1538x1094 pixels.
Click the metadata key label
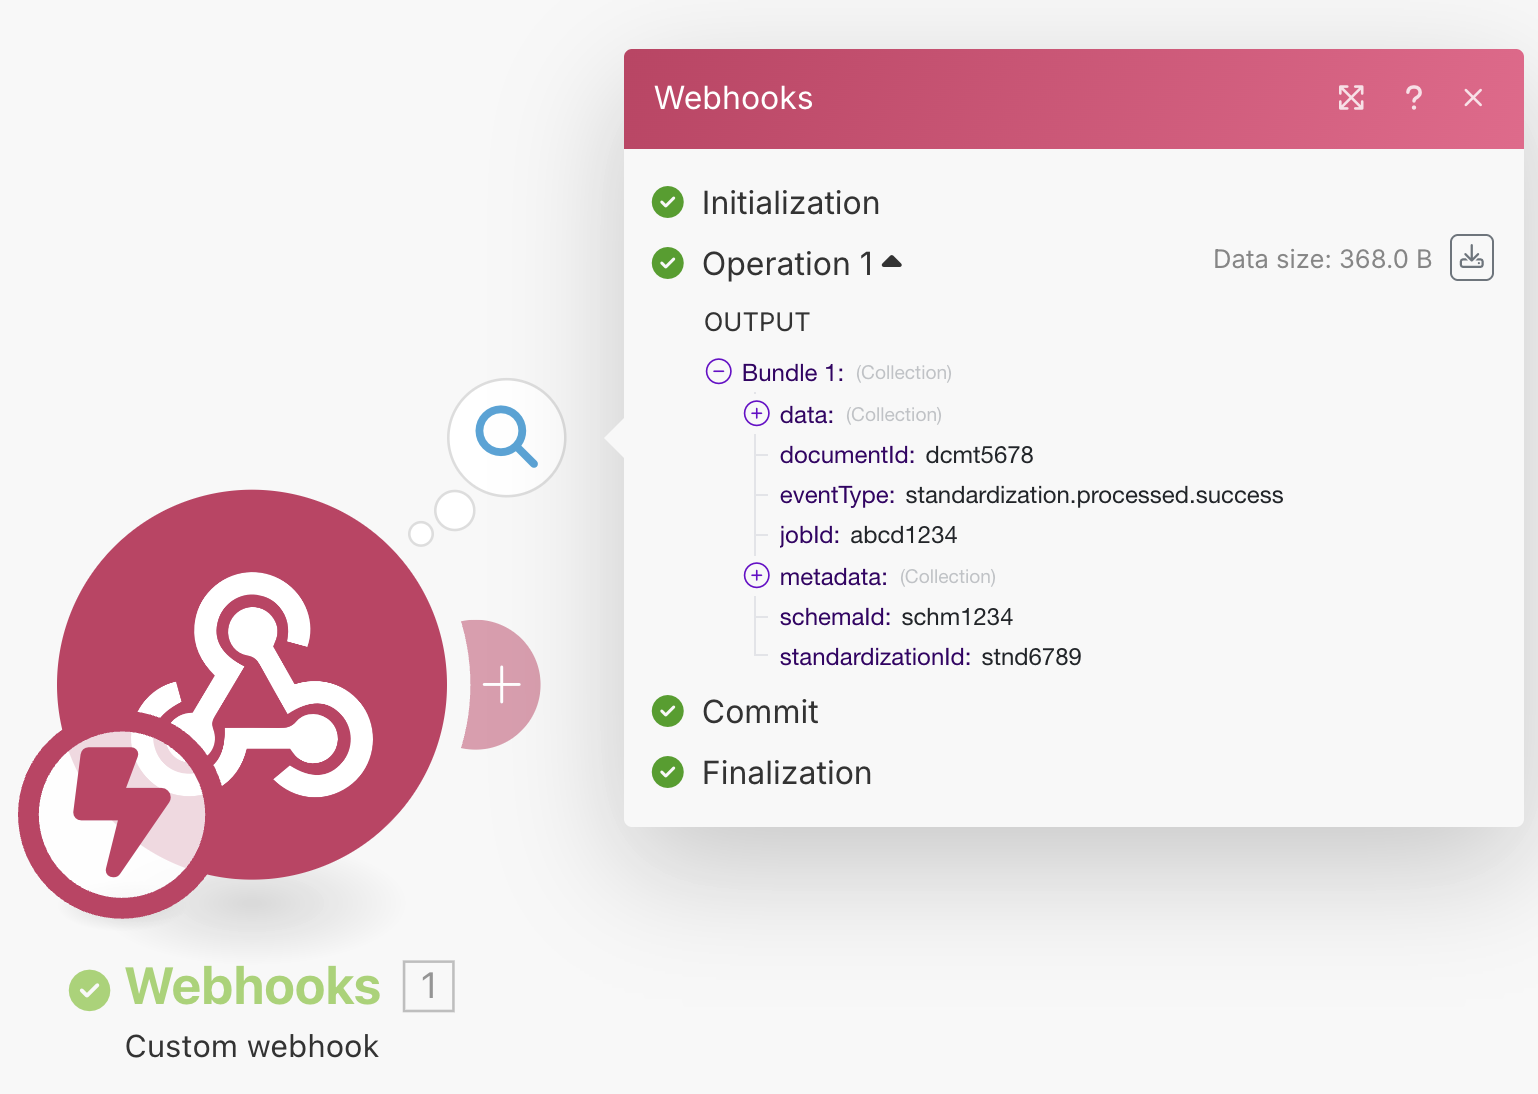pos(833,577)
